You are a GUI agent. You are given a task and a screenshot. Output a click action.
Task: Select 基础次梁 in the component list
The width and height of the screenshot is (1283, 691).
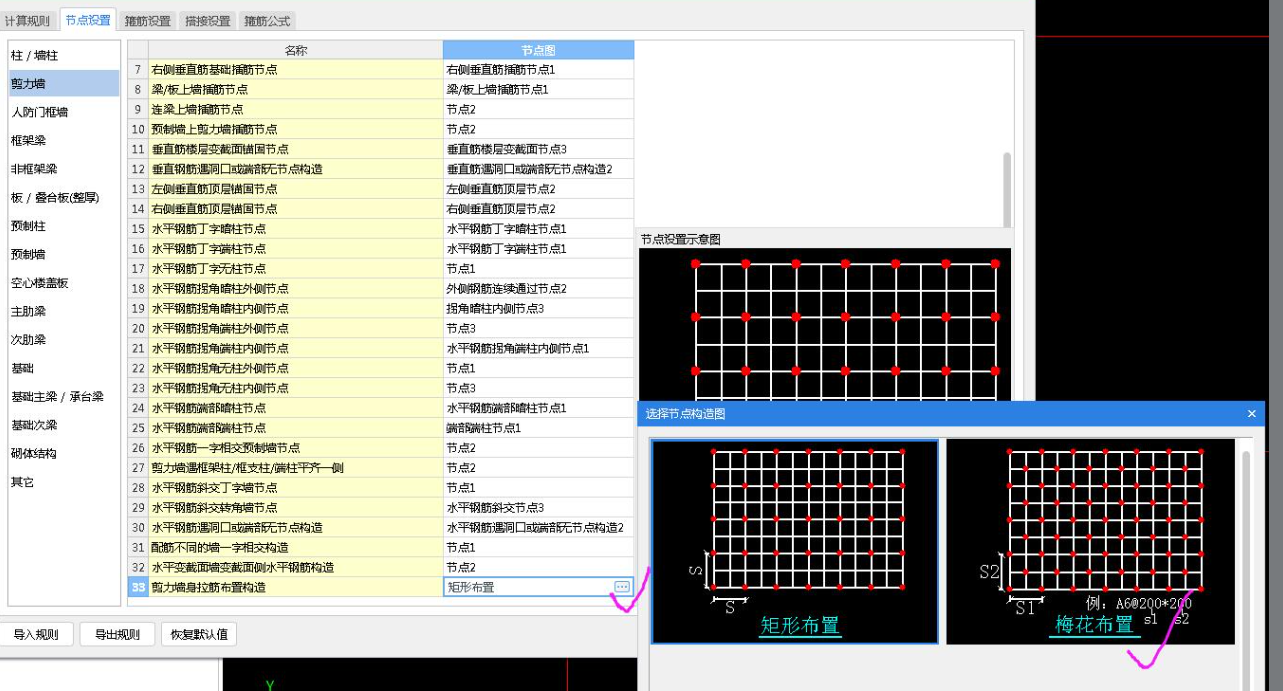(x=64, y=424)
